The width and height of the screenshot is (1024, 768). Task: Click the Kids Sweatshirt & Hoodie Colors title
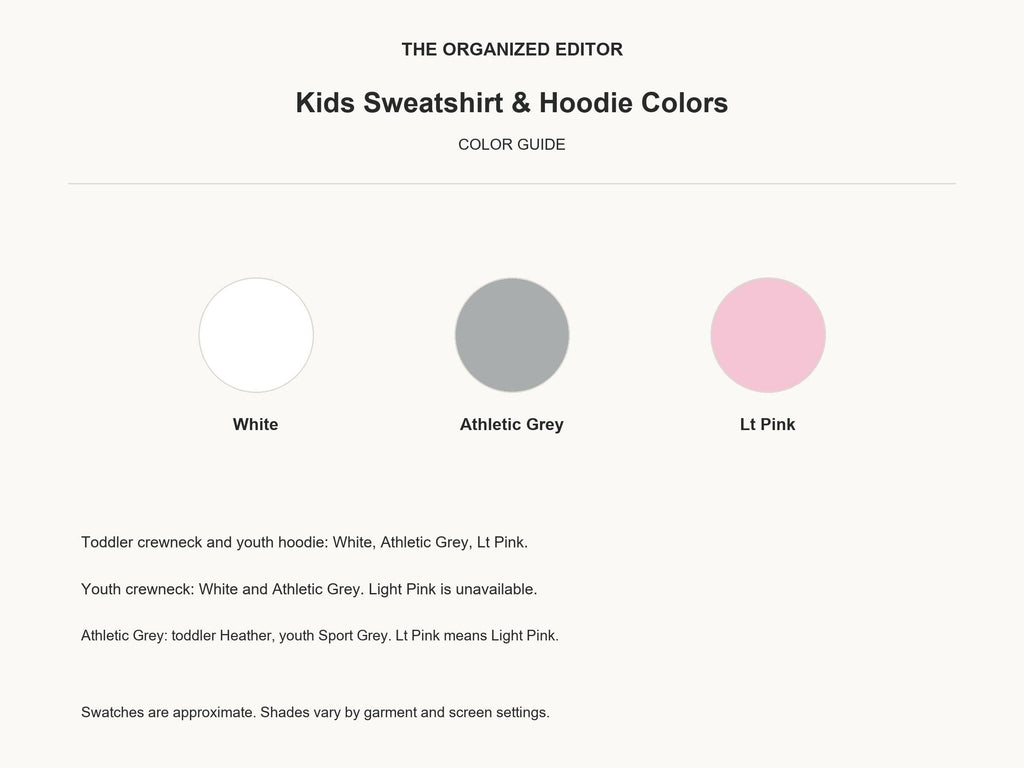[511, 103]
